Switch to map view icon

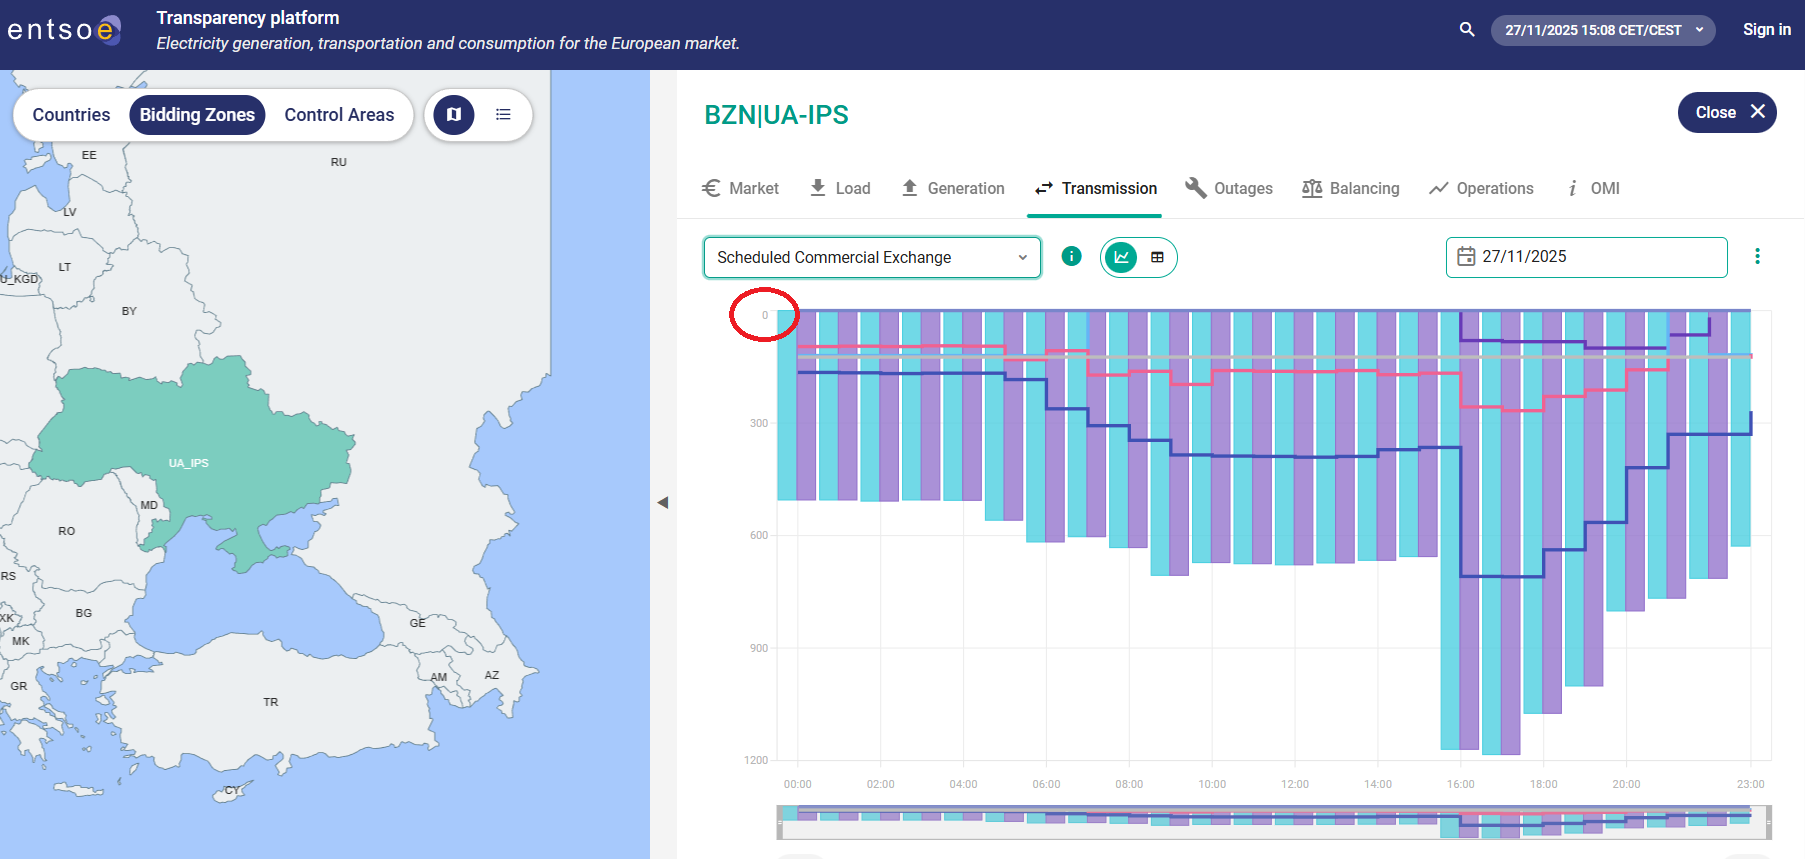point(454,115)
